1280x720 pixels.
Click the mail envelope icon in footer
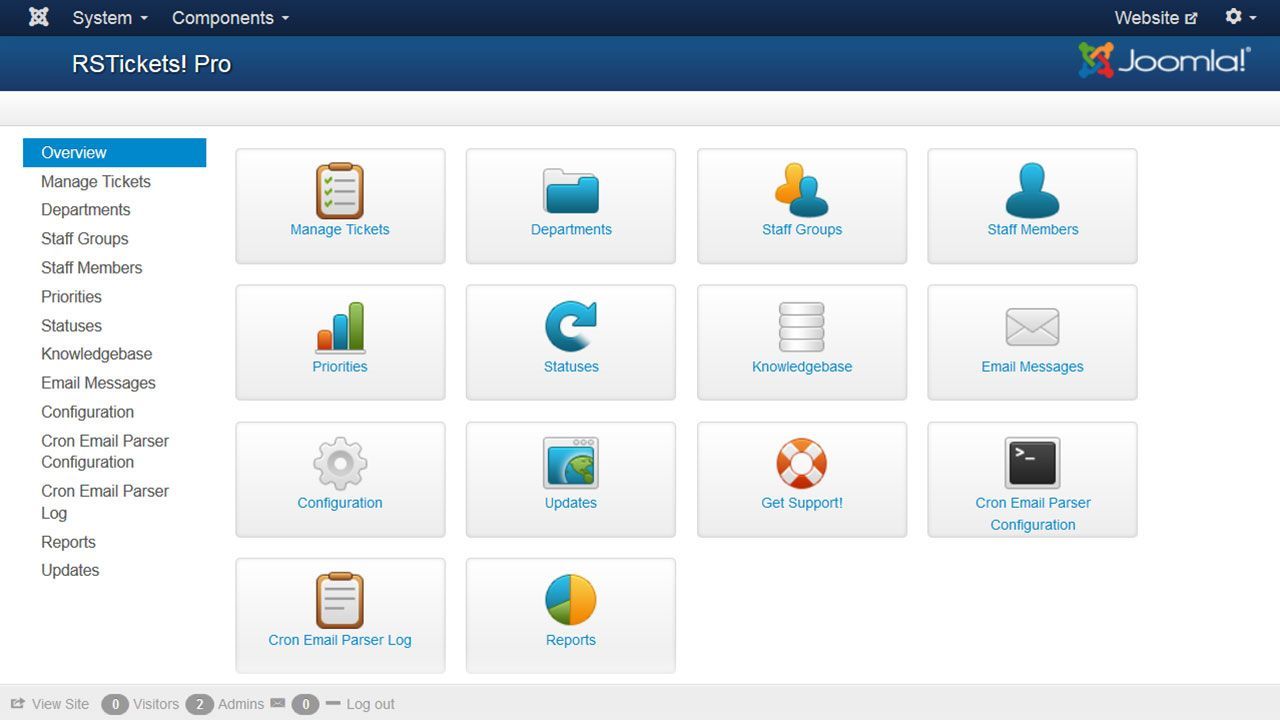pos(278,704)
